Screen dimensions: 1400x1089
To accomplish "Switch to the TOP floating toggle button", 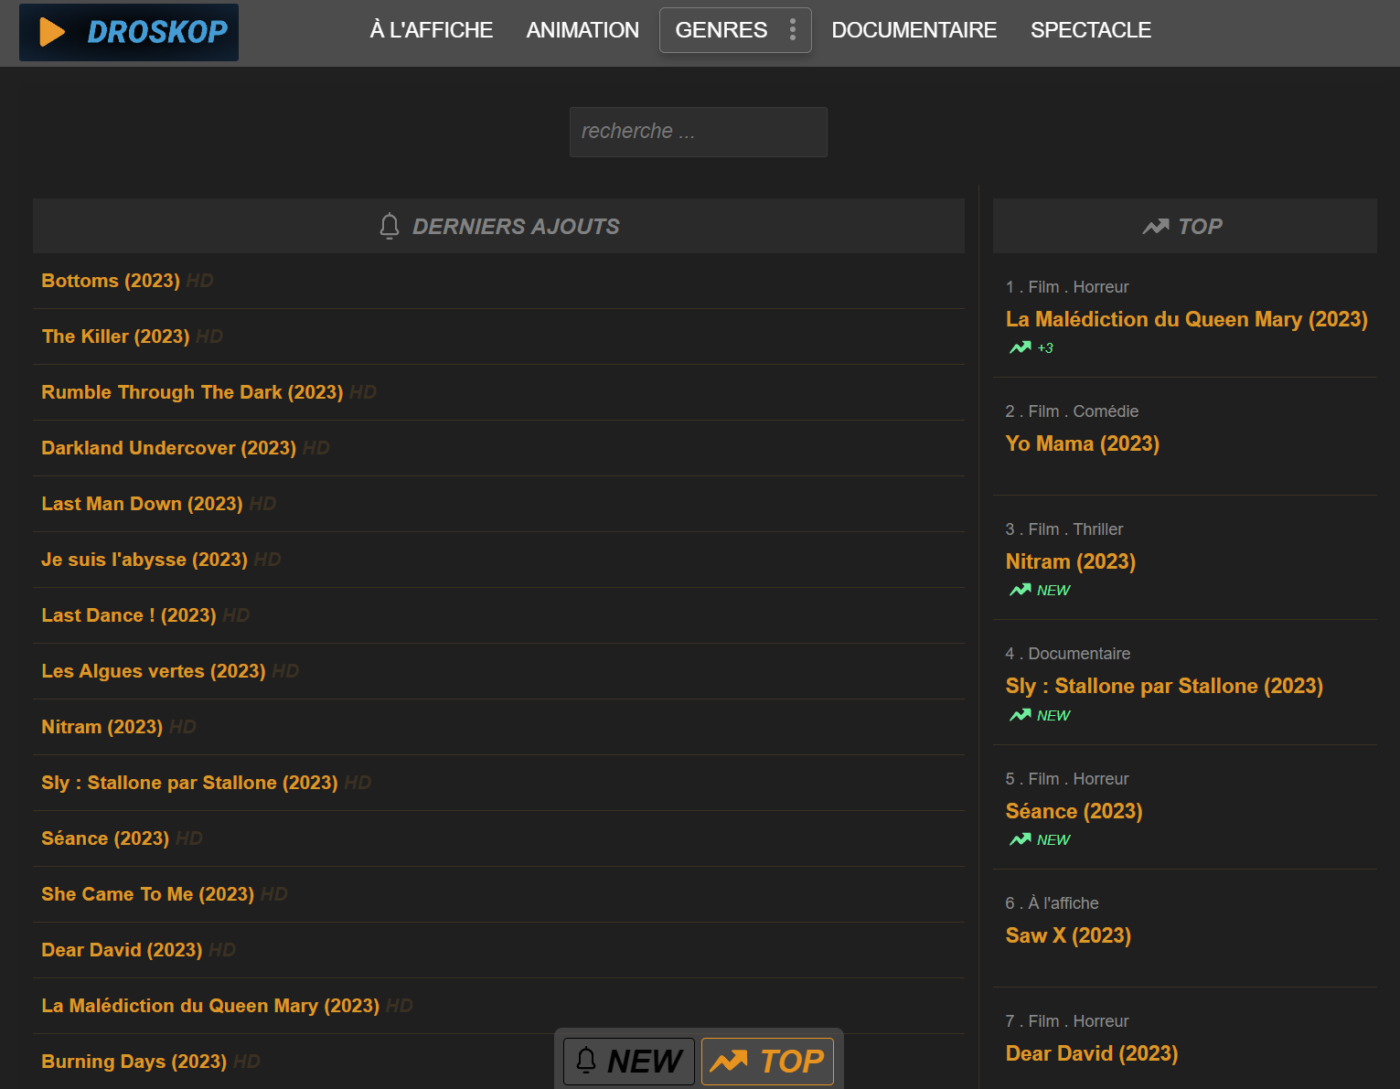I will click(767, 1061).
